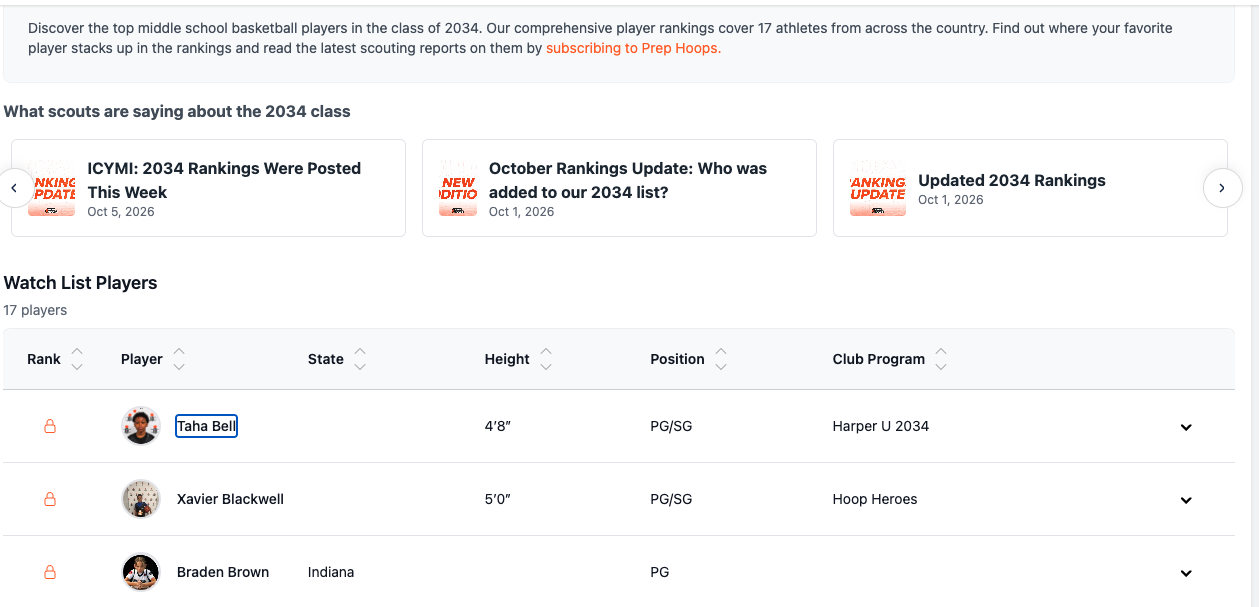
Task: Open Xavier Blackwell's profile photo
Action: (141, 499)
